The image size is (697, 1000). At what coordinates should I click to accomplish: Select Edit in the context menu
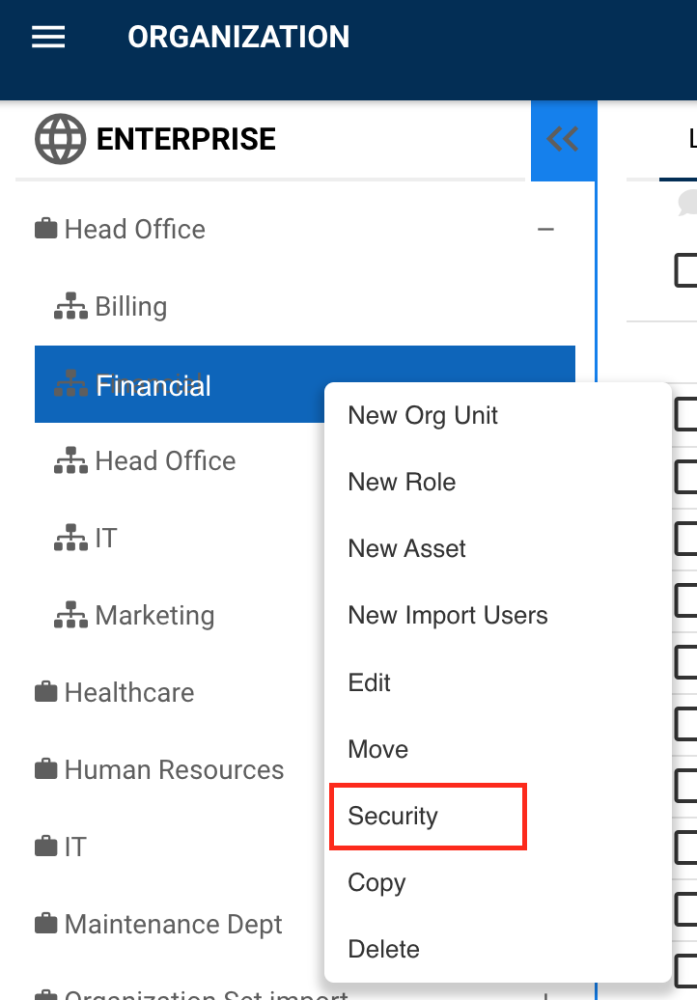tap(369, 683)
